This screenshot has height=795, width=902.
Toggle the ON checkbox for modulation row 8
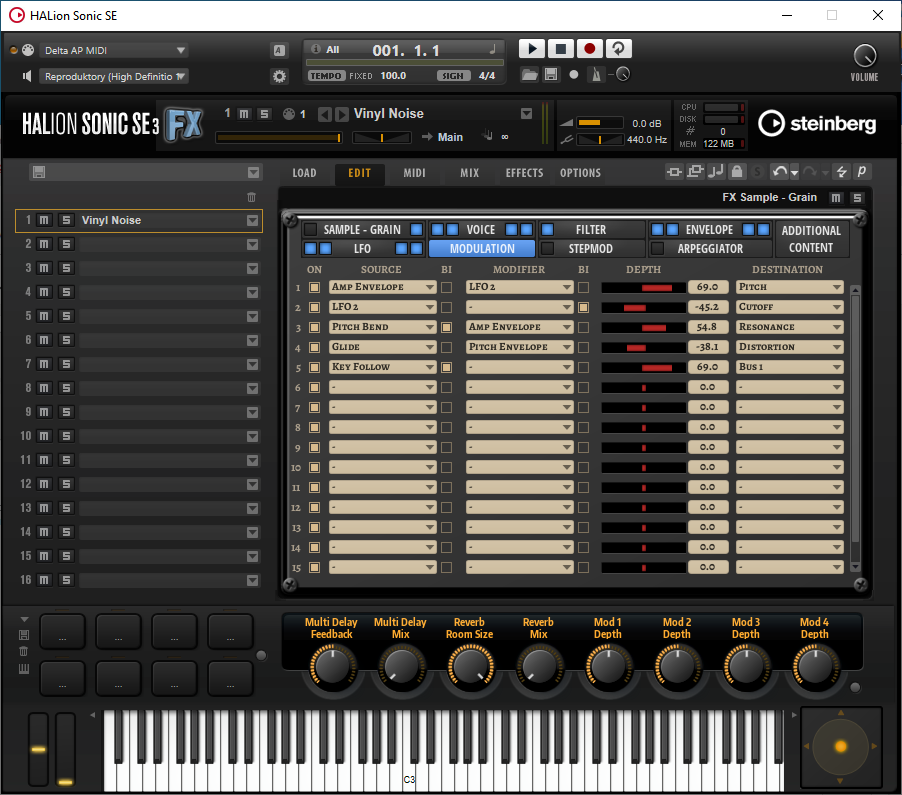point(315,427)
